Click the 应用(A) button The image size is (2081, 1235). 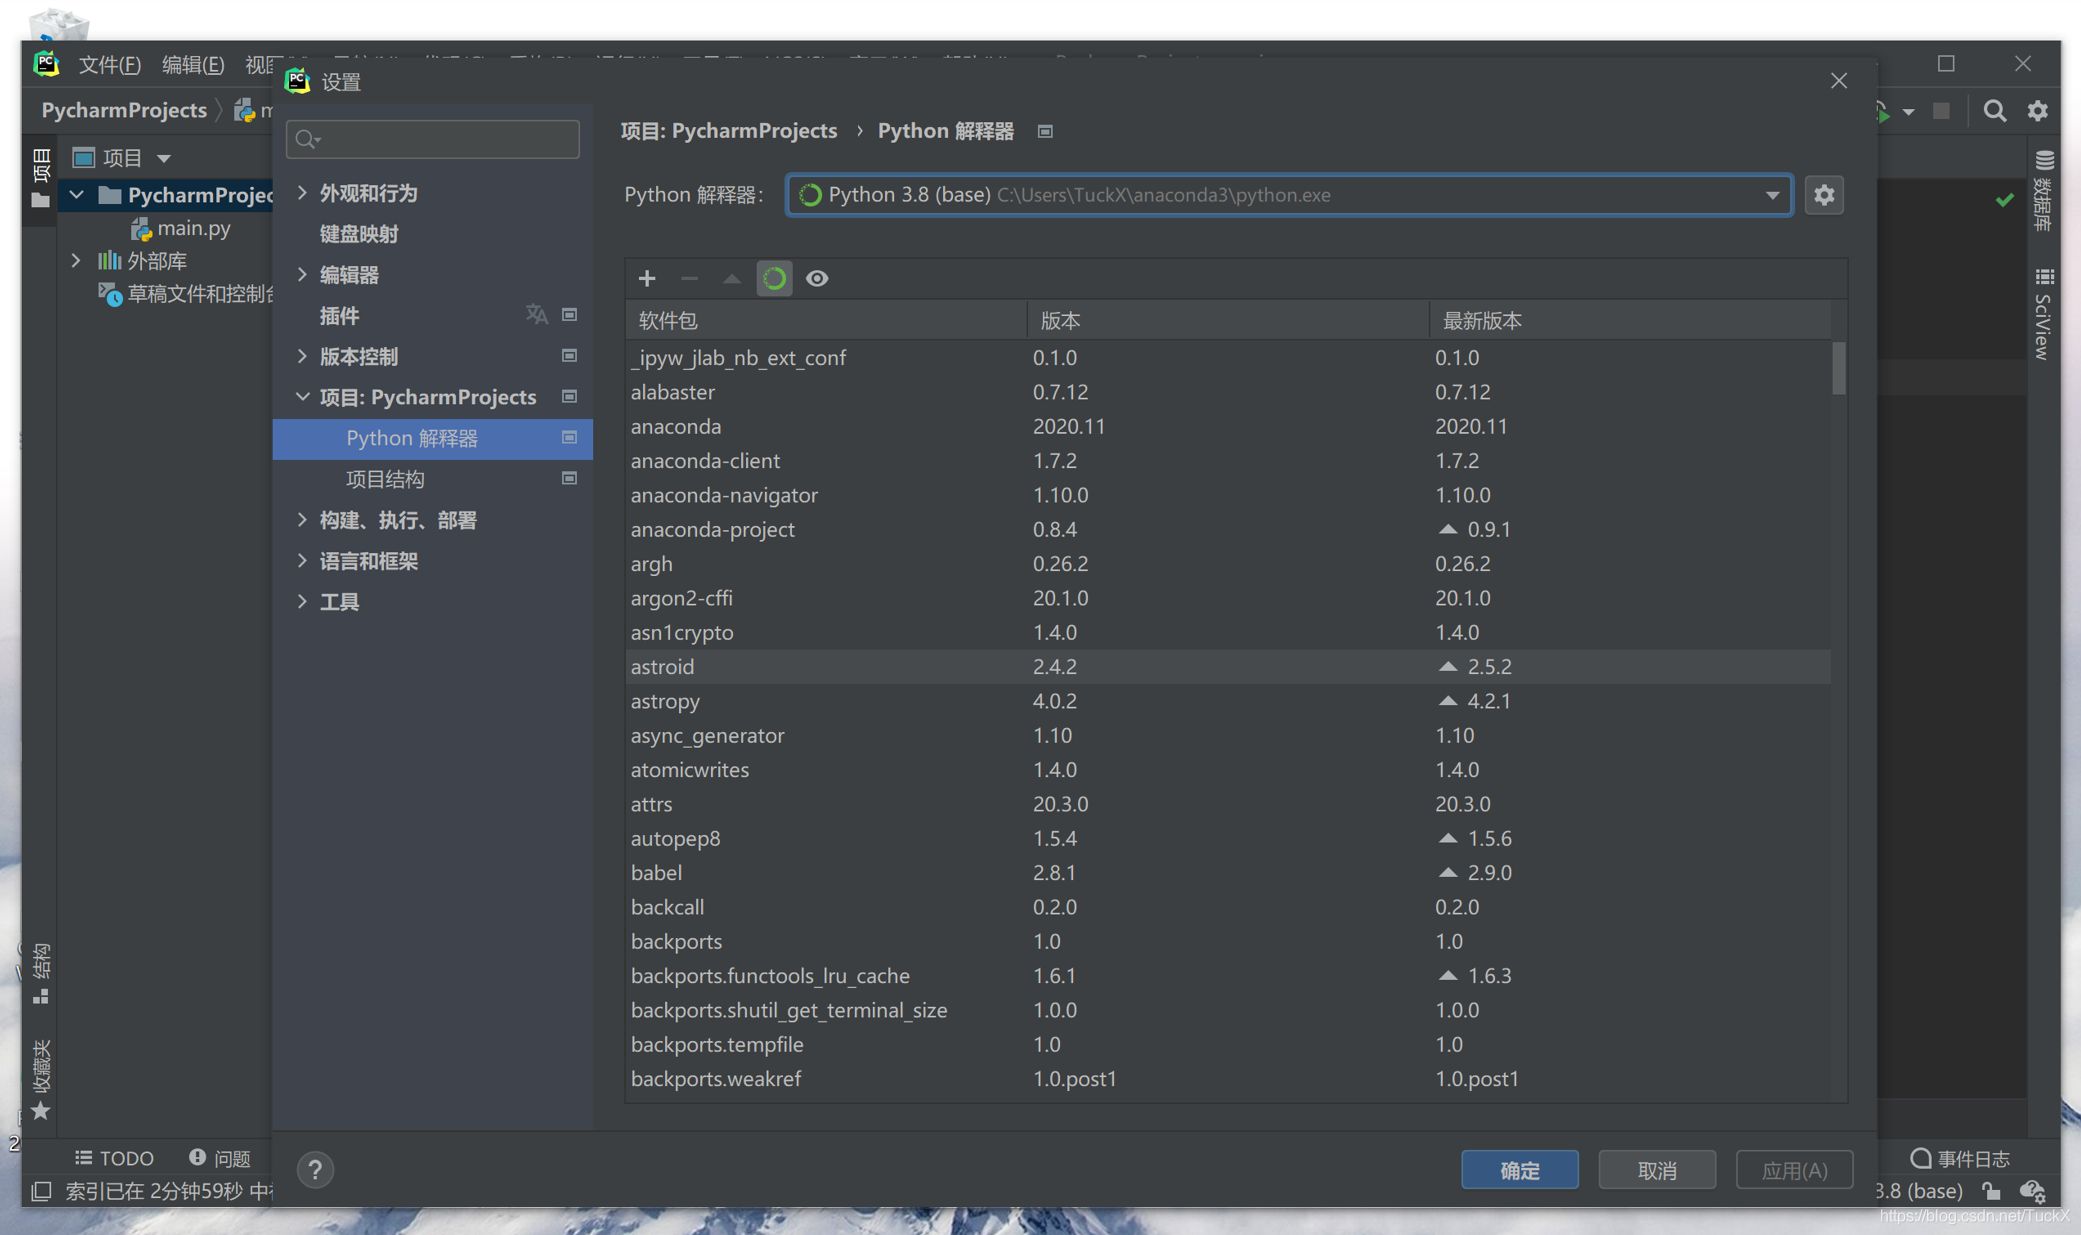tap(1794, 1169)
